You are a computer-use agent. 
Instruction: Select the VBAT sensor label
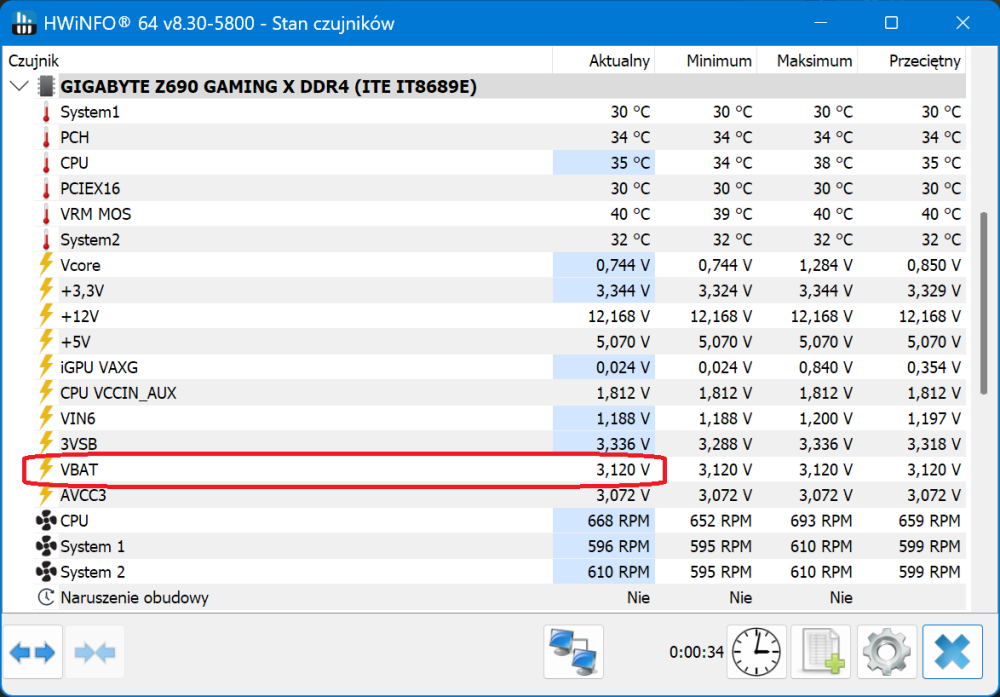pos(79,469)
